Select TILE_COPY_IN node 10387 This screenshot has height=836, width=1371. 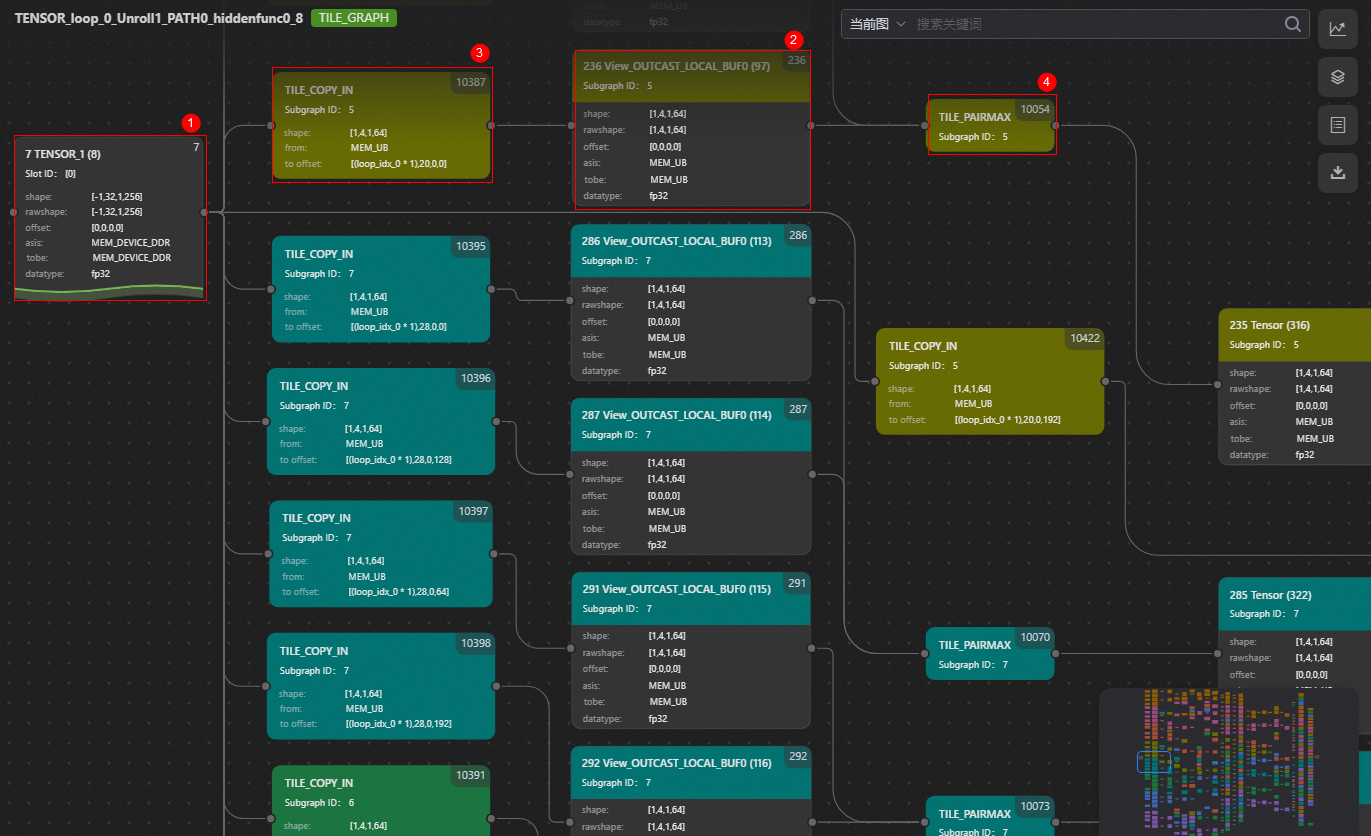pyautogui.click(x=381, y=125)
